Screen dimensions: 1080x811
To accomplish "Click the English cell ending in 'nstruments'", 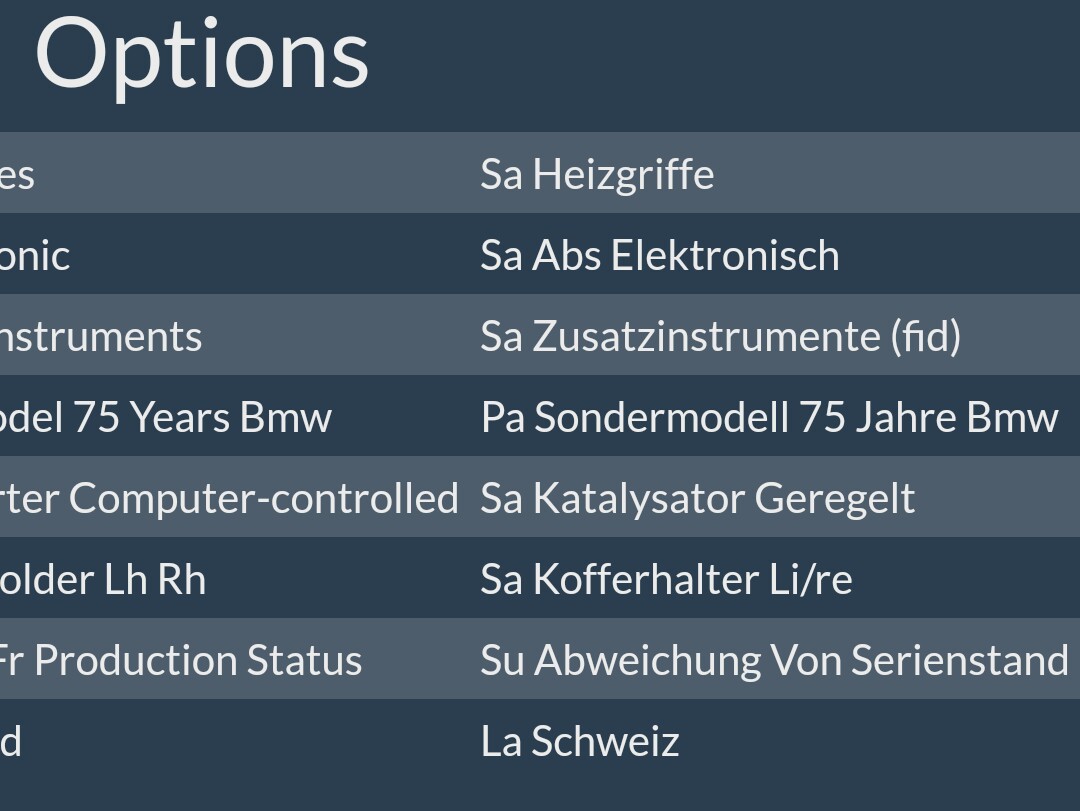I will (x=101, y=336).
